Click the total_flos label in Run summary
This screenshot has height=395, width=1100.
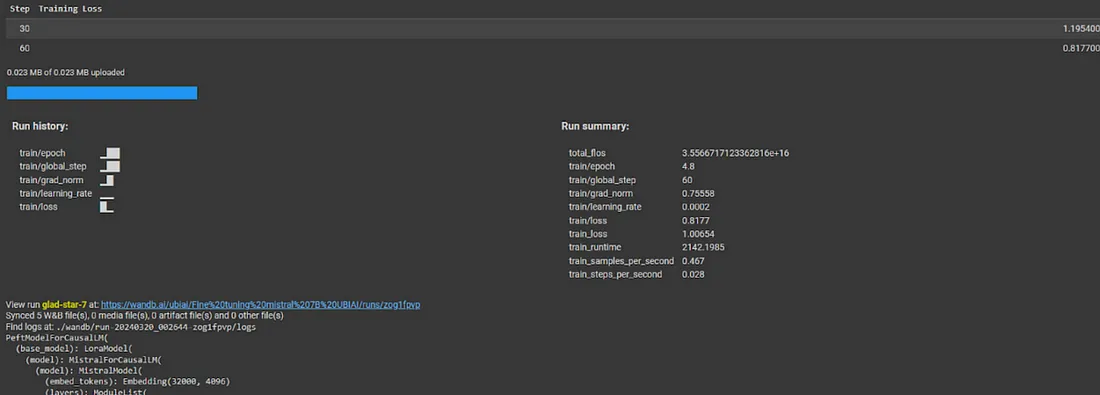pos(587,153)
